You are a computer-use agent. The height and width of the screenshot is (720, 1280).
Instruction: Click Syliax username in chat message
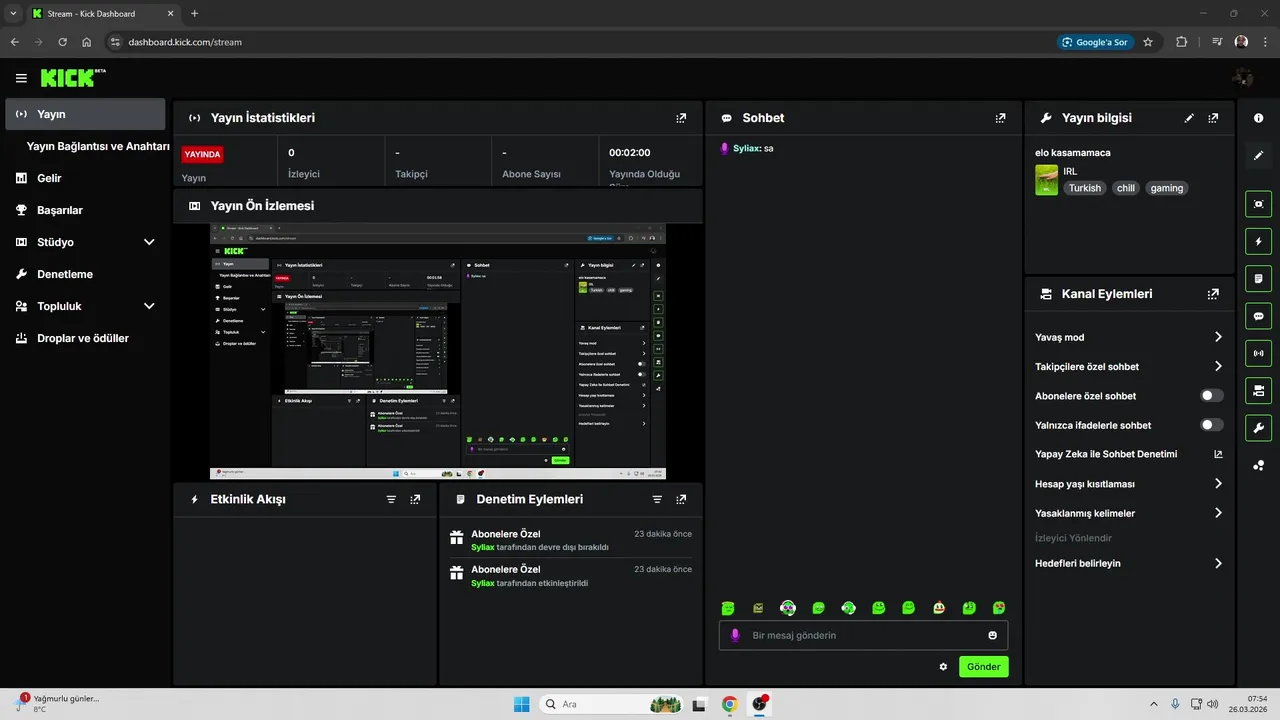746,148
